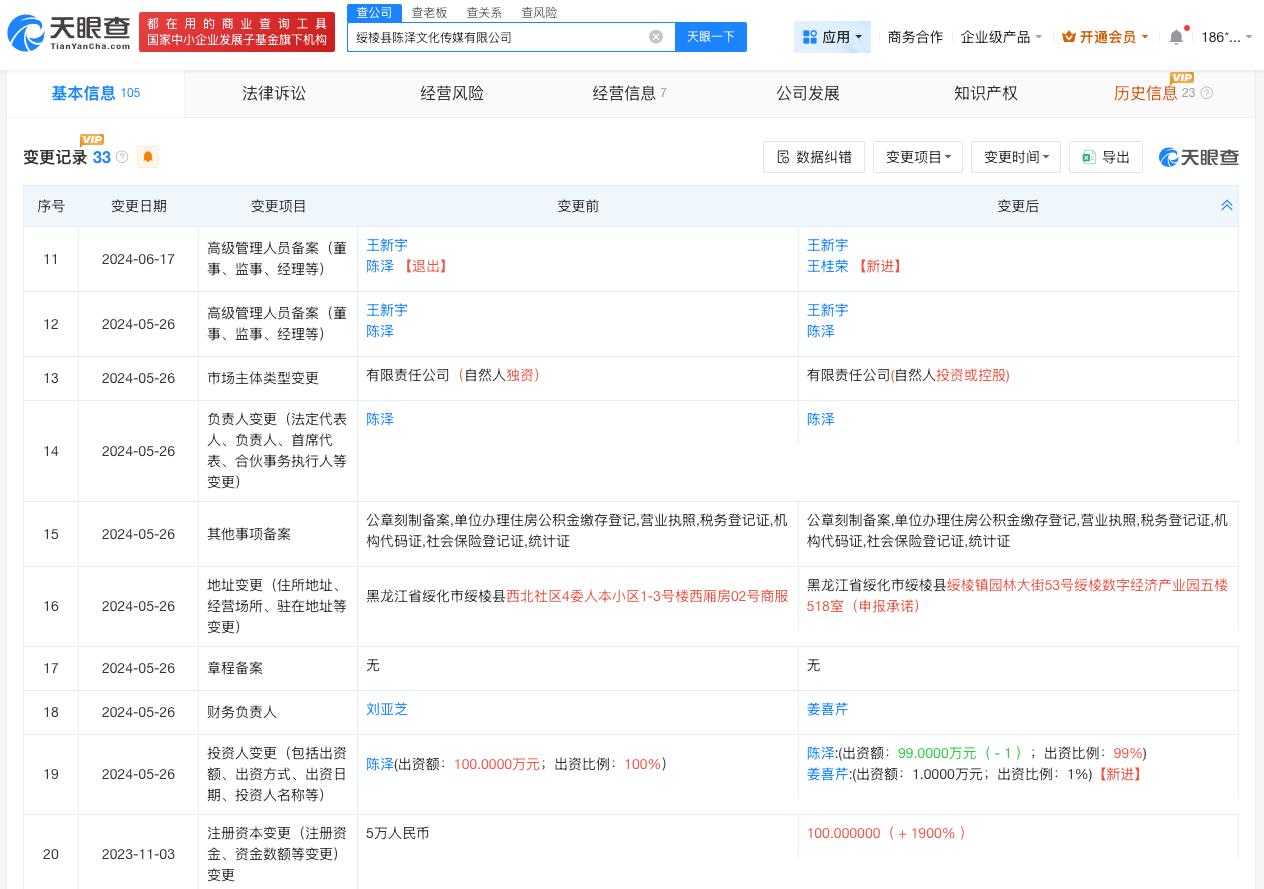This screenshot has height=889, width=1264.
Task: Open the help icon beside 变更记录 33
Action: click(122, 157)
